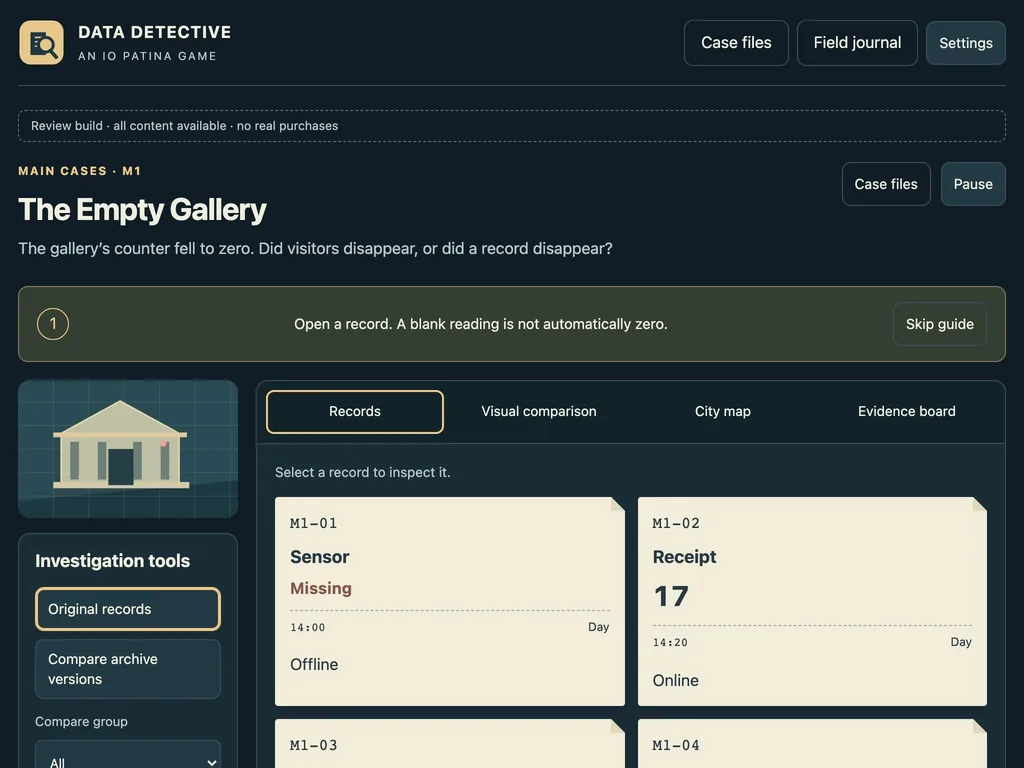Click the 'Offline' status text

click(314, 665)
